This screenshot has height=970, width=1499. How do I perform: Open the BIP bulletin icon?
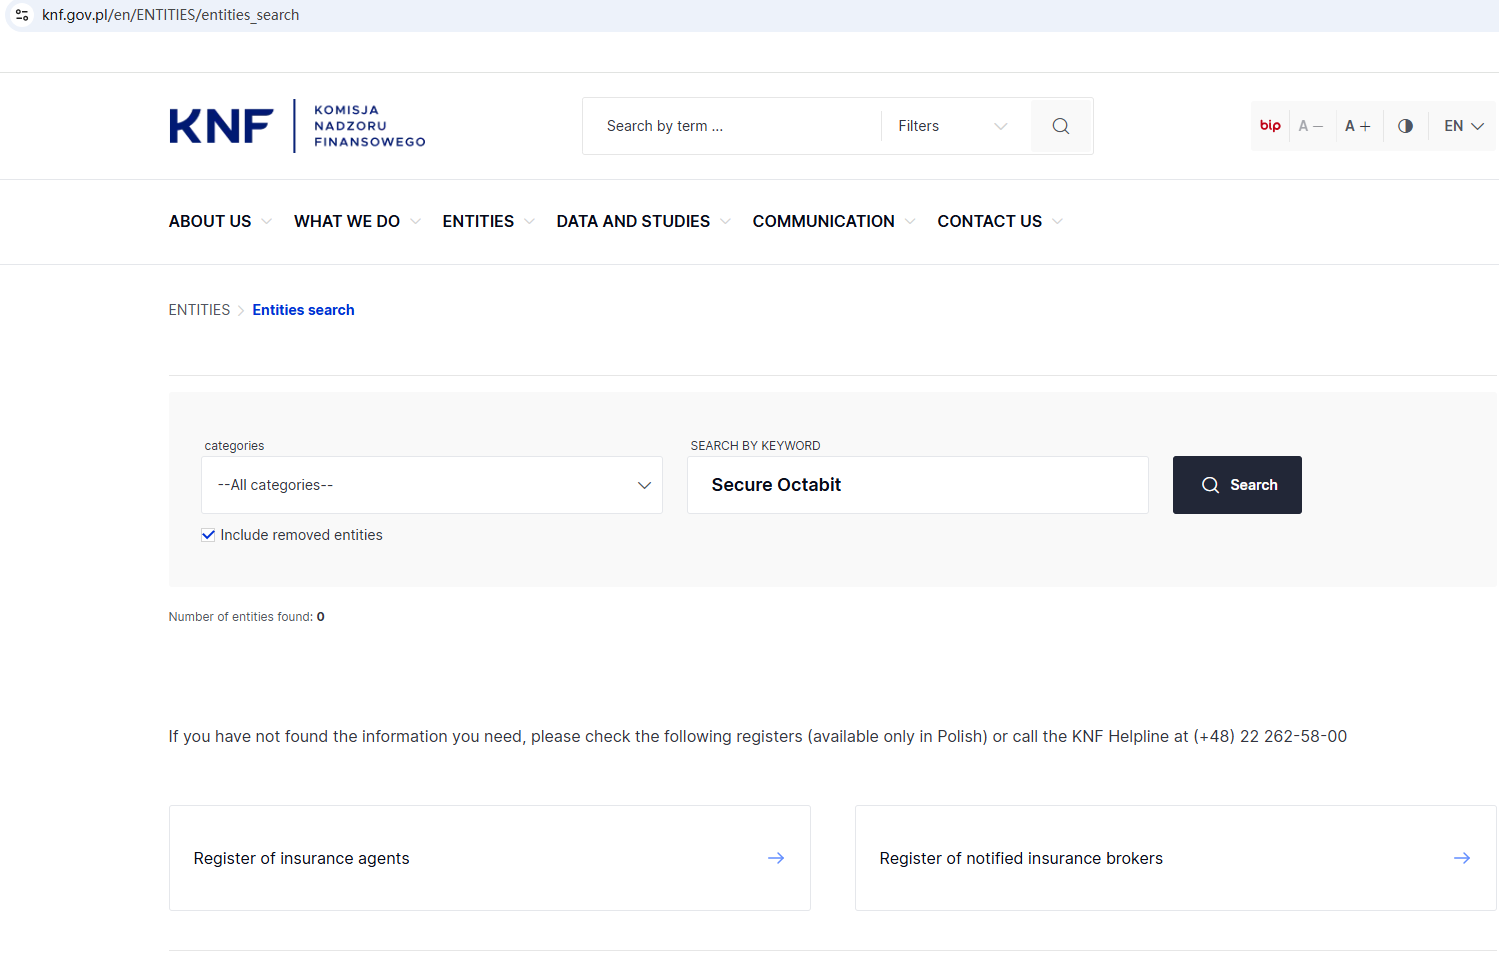click(1270, 126)
